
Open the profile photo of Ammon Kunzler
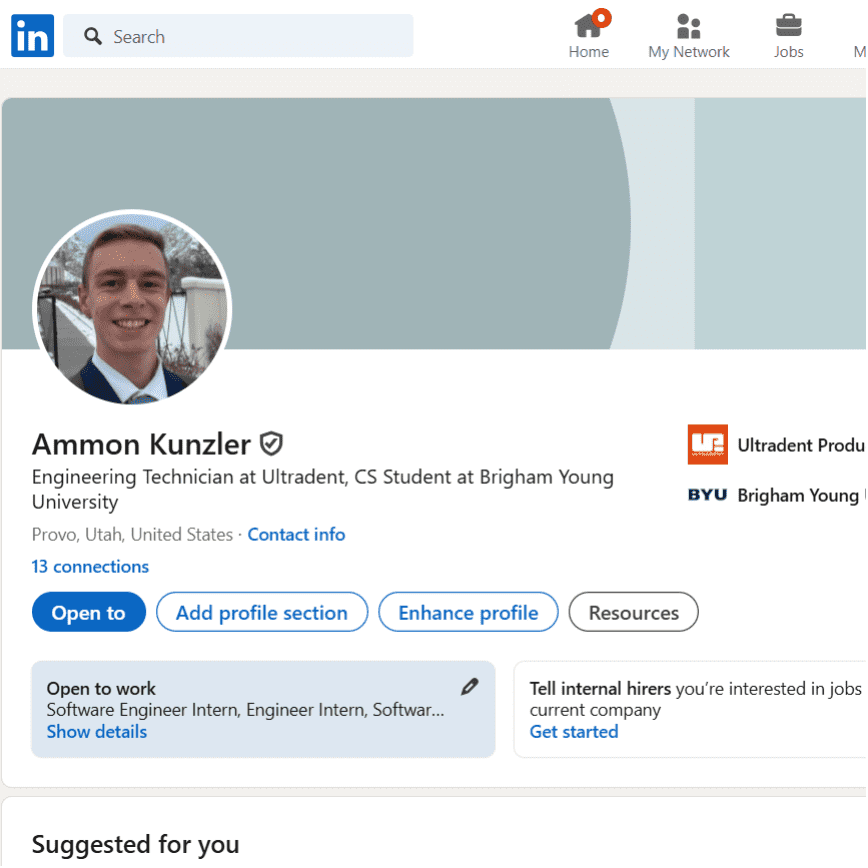click(132, 307)
